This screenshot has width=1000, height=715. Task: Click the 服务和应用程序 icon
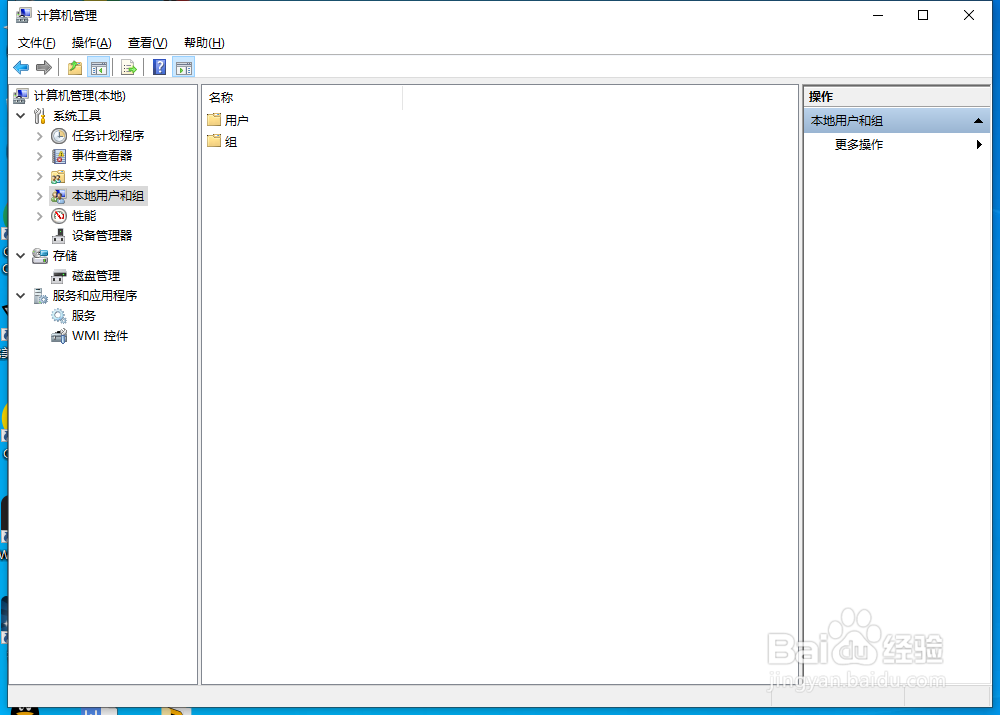coord(40,296)
